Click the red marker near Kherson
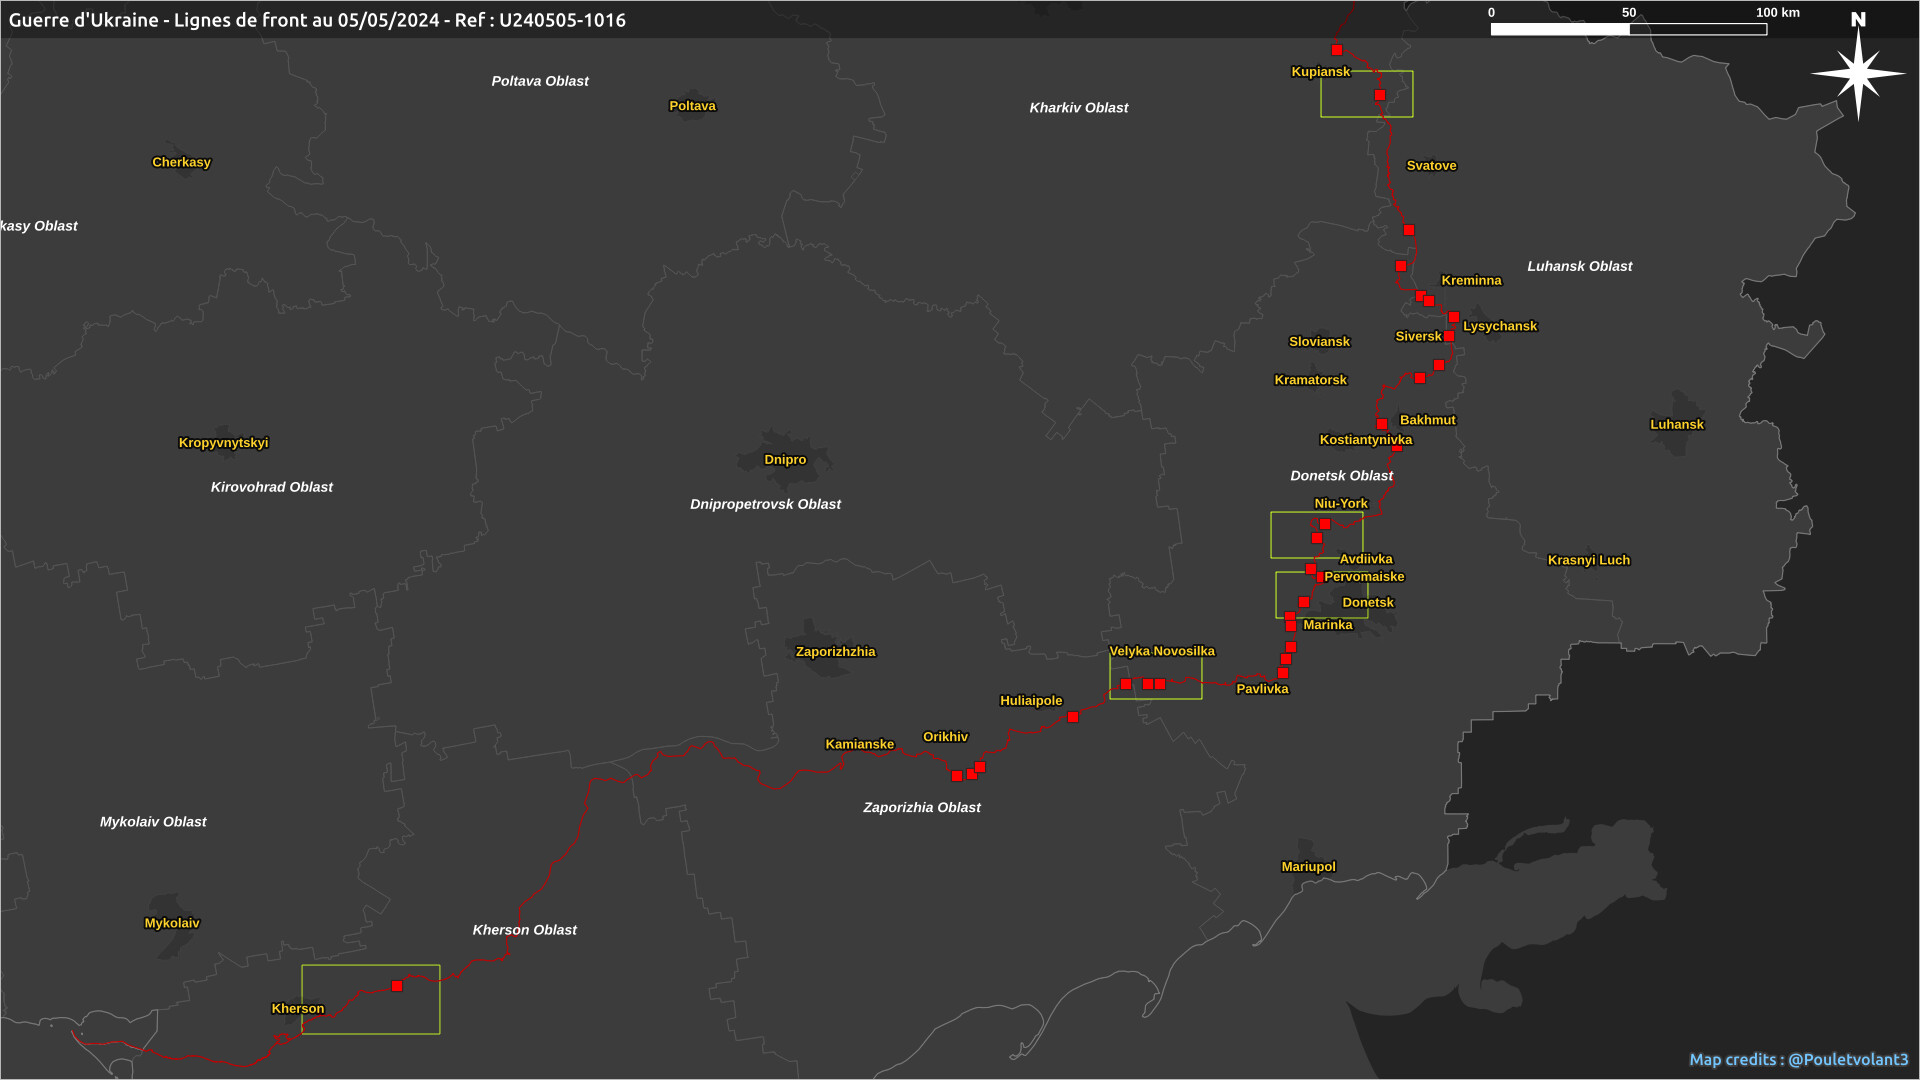Image resolution: width=1920 pixels, height=1080 pixels. click(x=397, y=986)
